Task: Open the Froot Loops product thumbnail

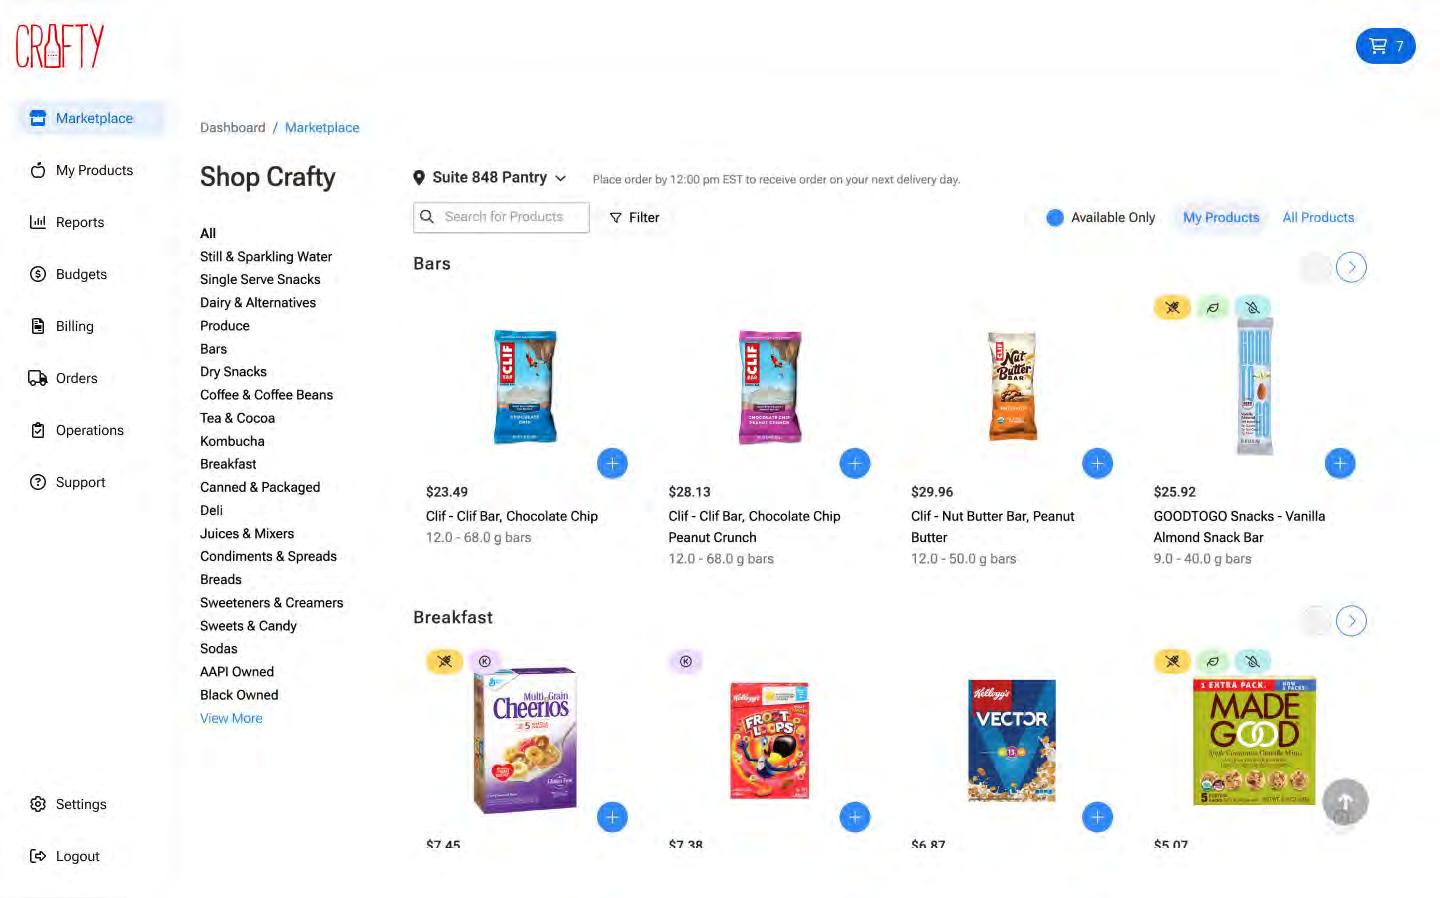Action: click(769, 740)
